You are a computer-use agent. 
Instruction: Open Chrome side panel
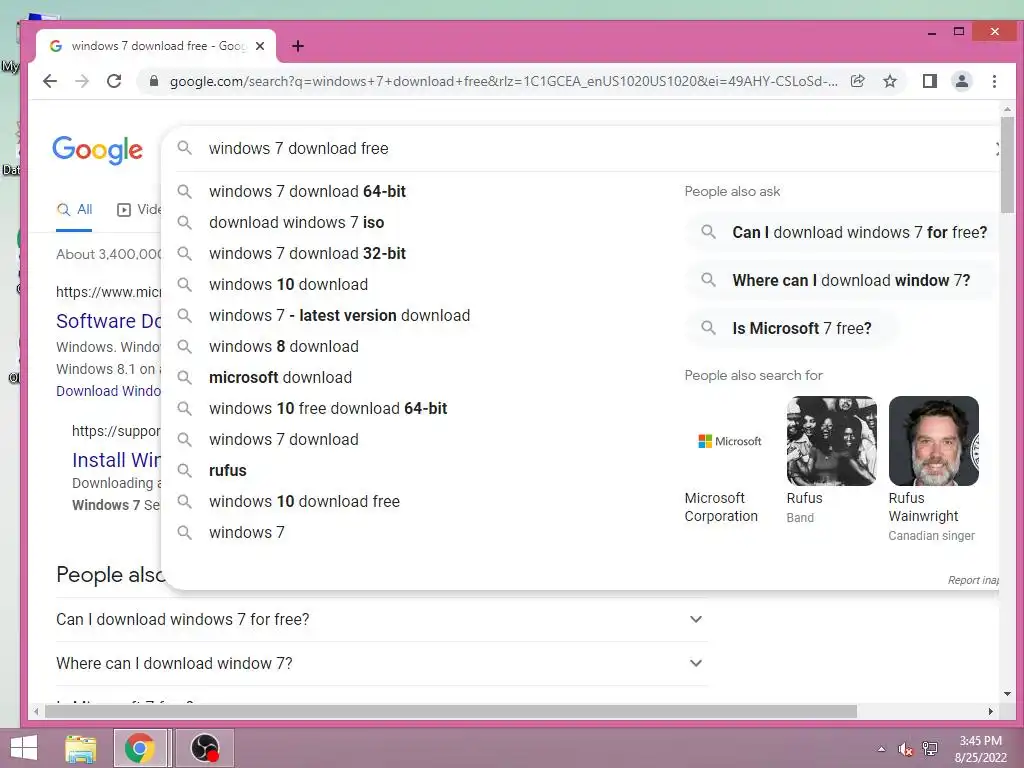point(929,81)
